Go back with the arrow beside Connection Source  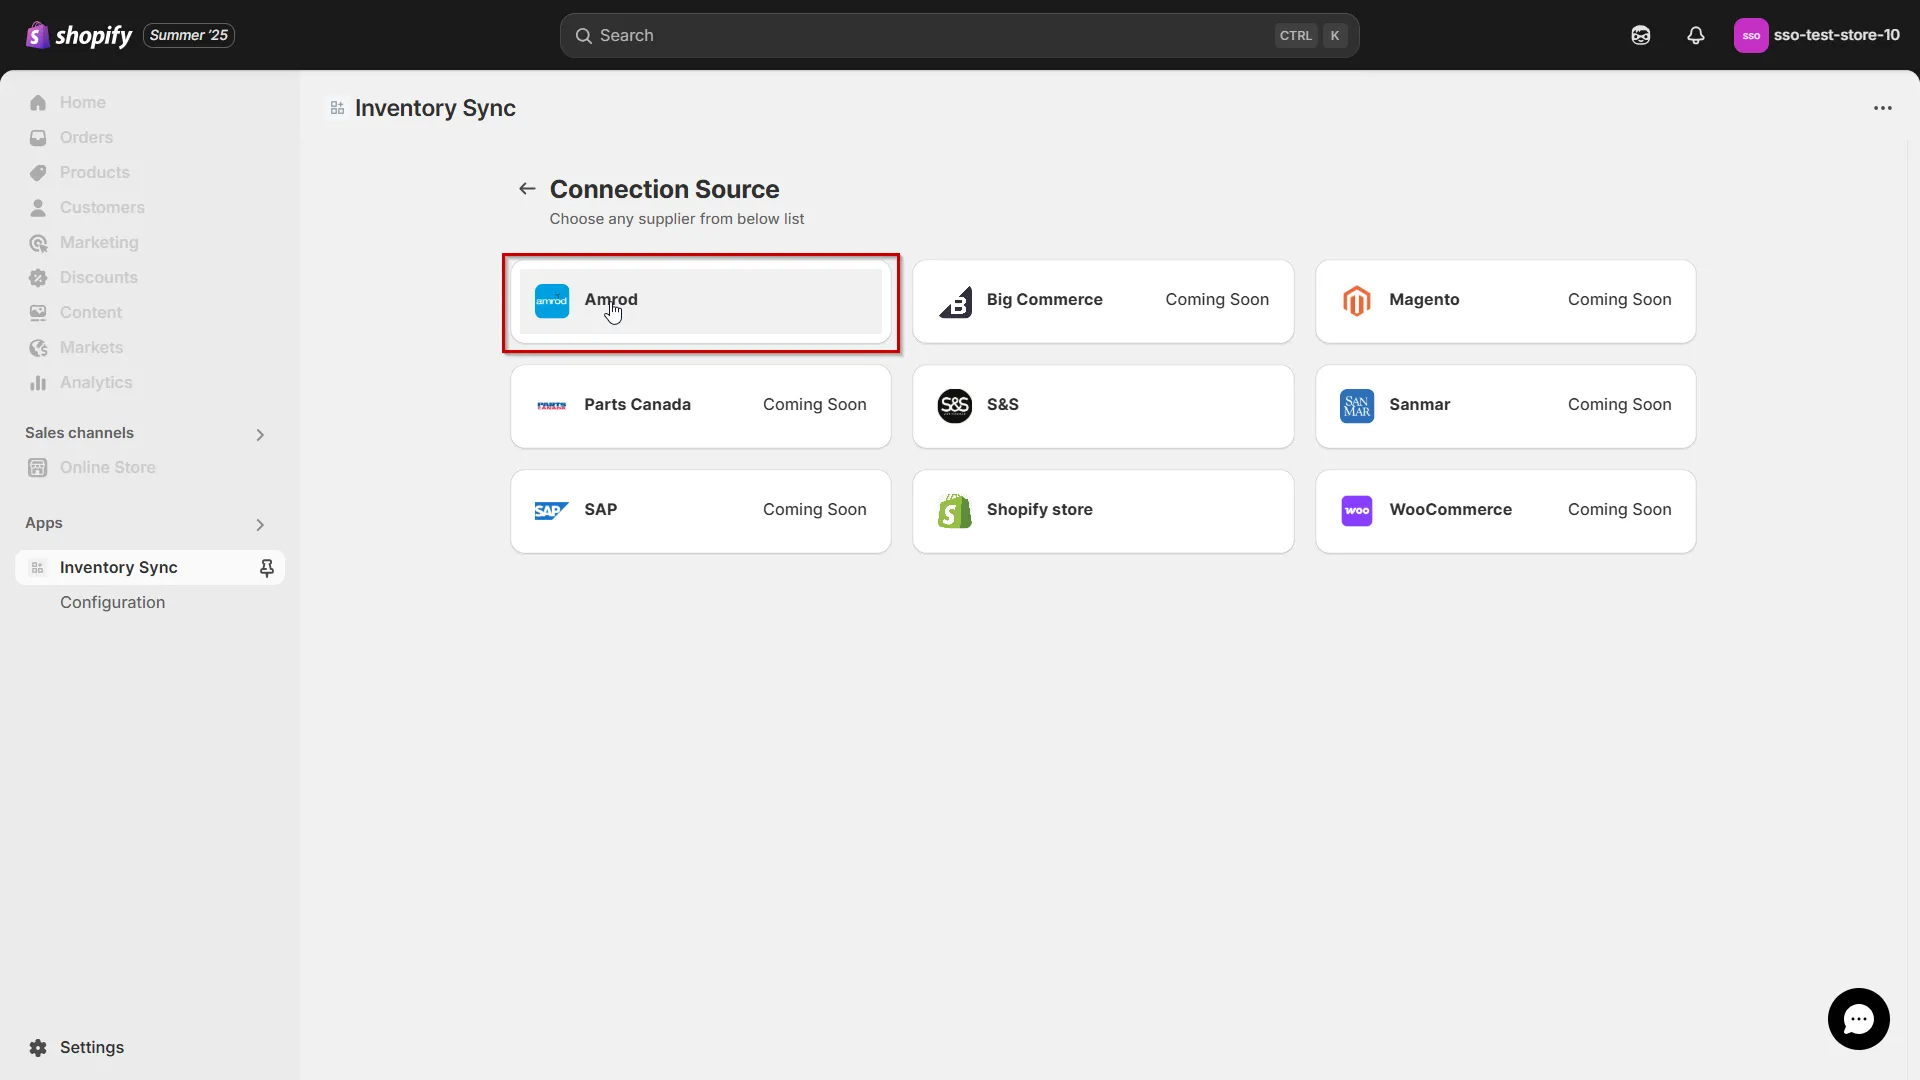click(x=527, y=189)
